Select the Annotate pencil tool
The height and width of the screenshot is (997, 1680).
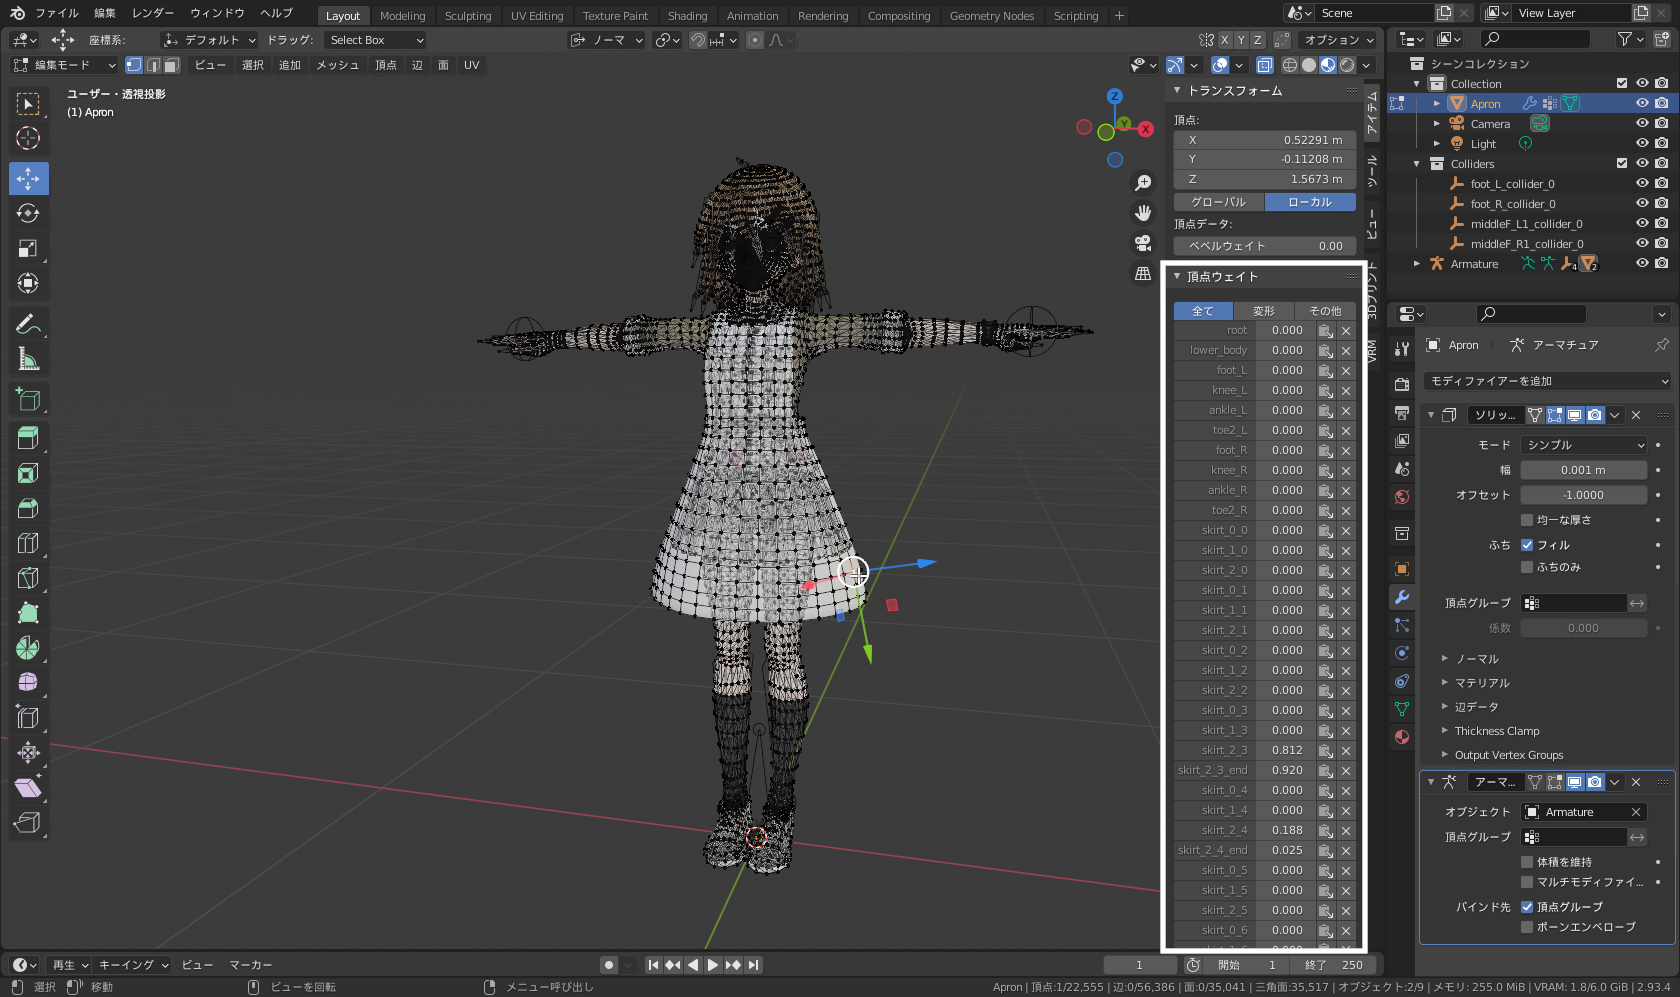click(x=28, y=324)
